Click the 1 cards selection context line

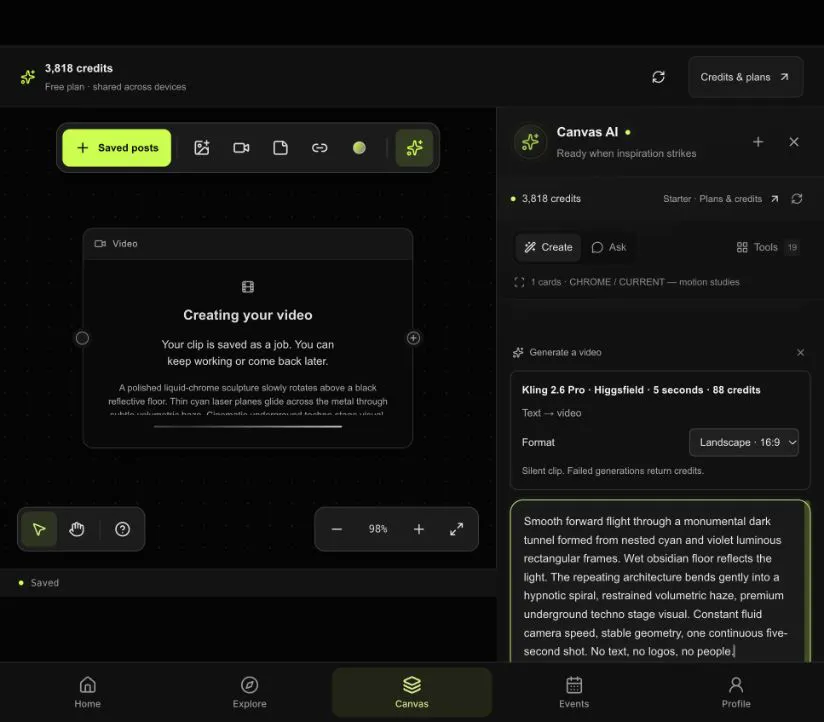tap(627, 282)
